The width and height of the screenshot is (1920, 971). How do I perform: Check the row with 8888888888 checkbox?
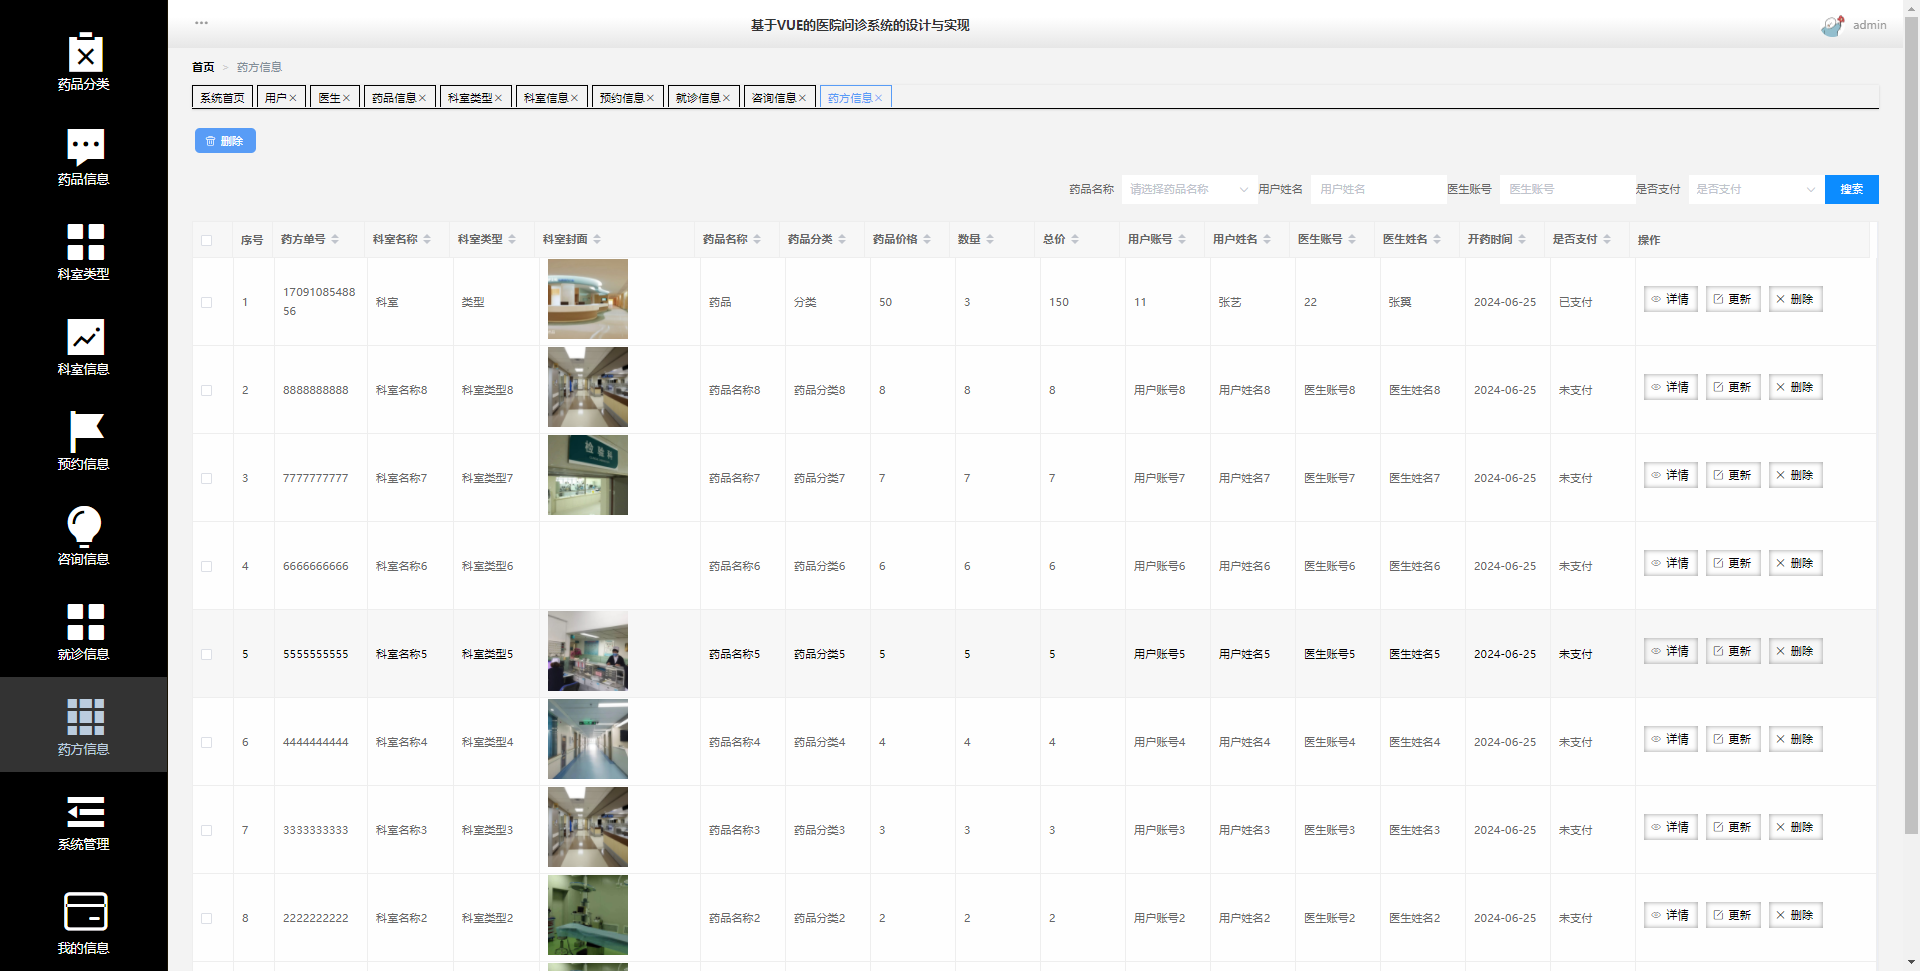pyautogui.click(x=207, y=390)
